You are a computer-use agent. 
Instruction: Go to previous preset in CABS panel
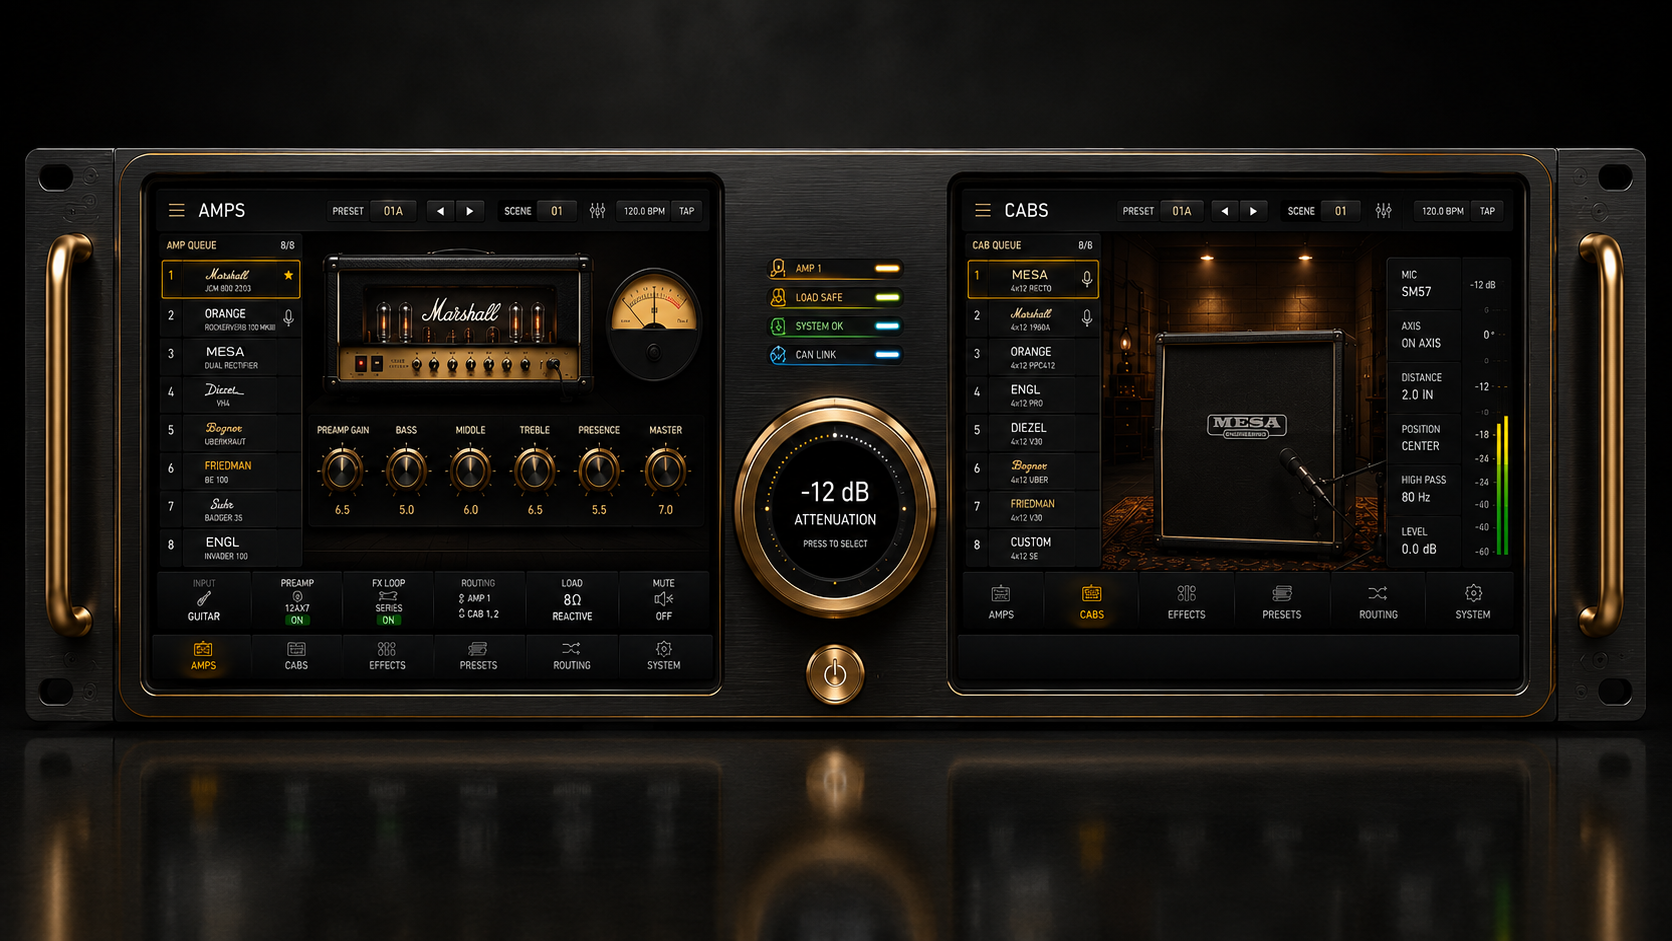coord(1224,211)
